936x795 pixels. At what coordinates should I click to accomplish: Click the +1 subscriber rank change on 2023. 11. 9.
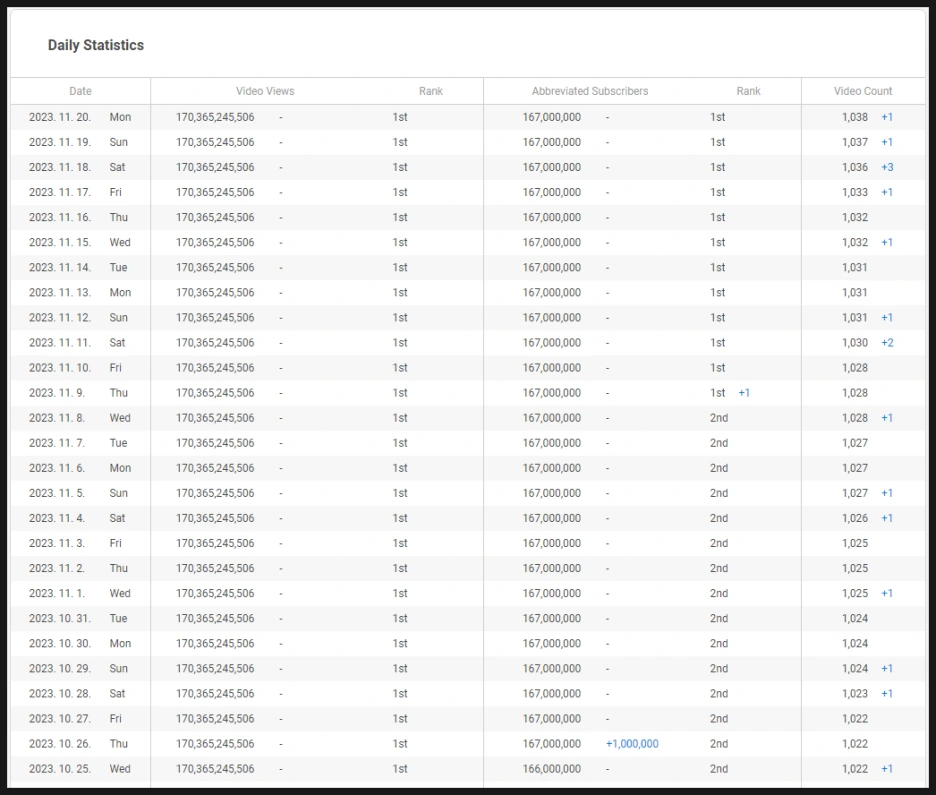pyautogui.click(x=744, y=393)
